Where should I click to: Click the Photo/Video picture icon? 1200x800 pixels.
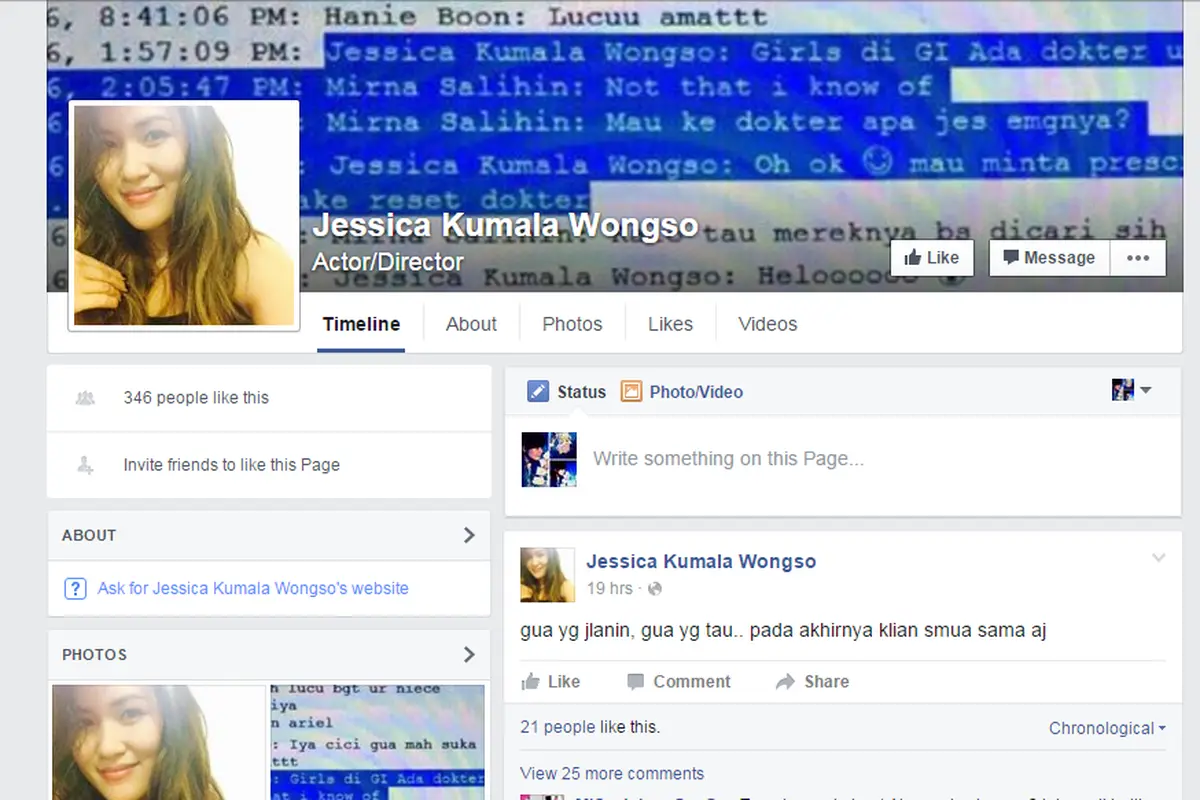pos(631,392)
